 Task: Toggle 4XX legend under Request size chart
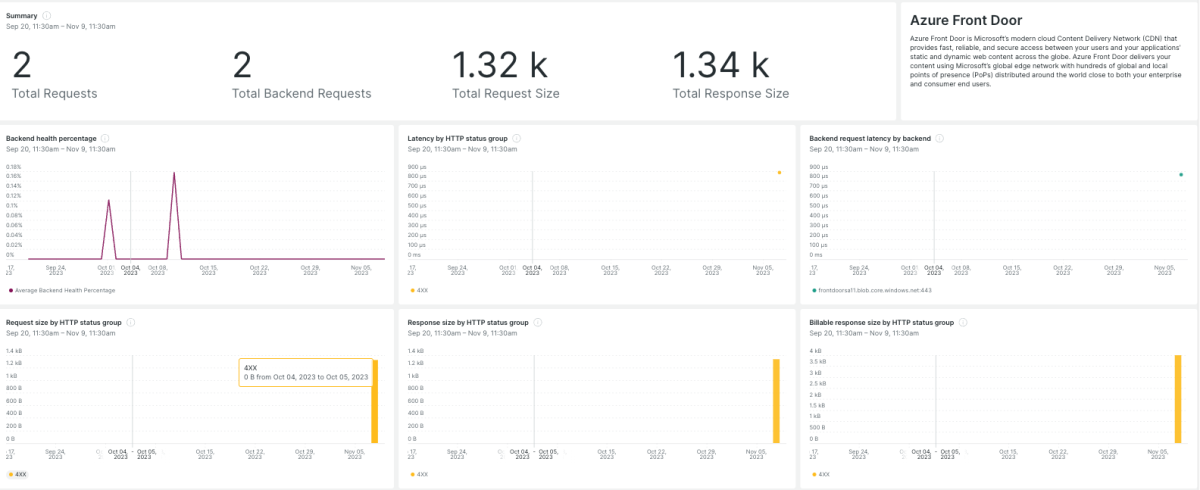pyautogui.click(x=17, y=474)
